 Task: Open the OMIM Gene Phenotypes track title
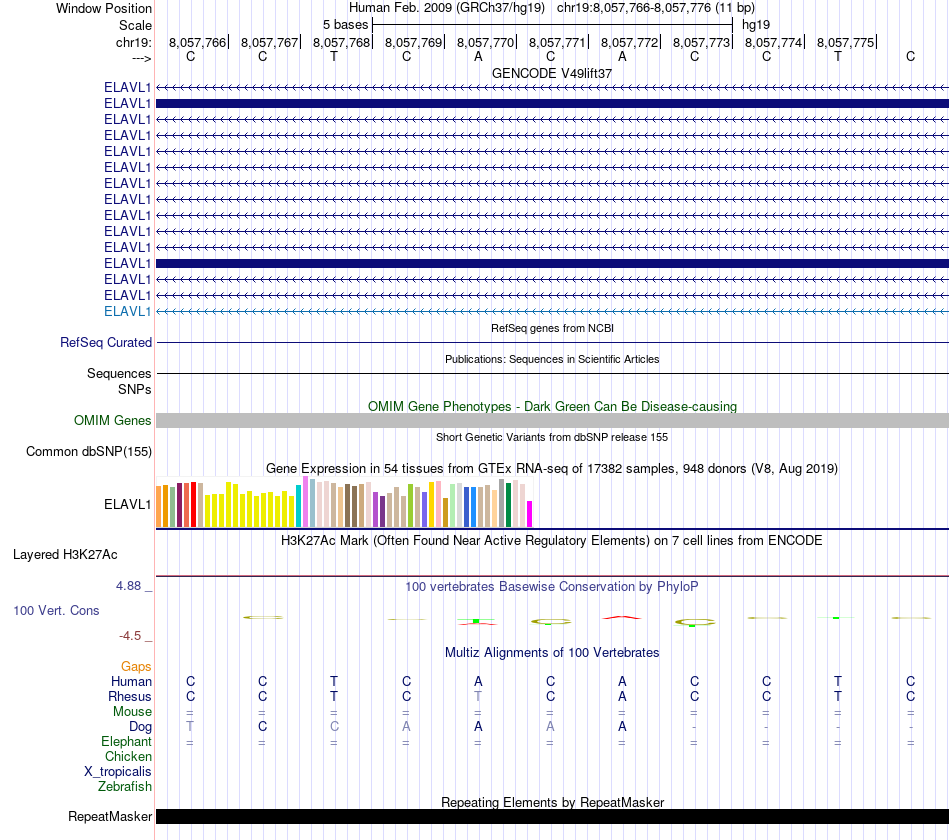click(552, 406)
